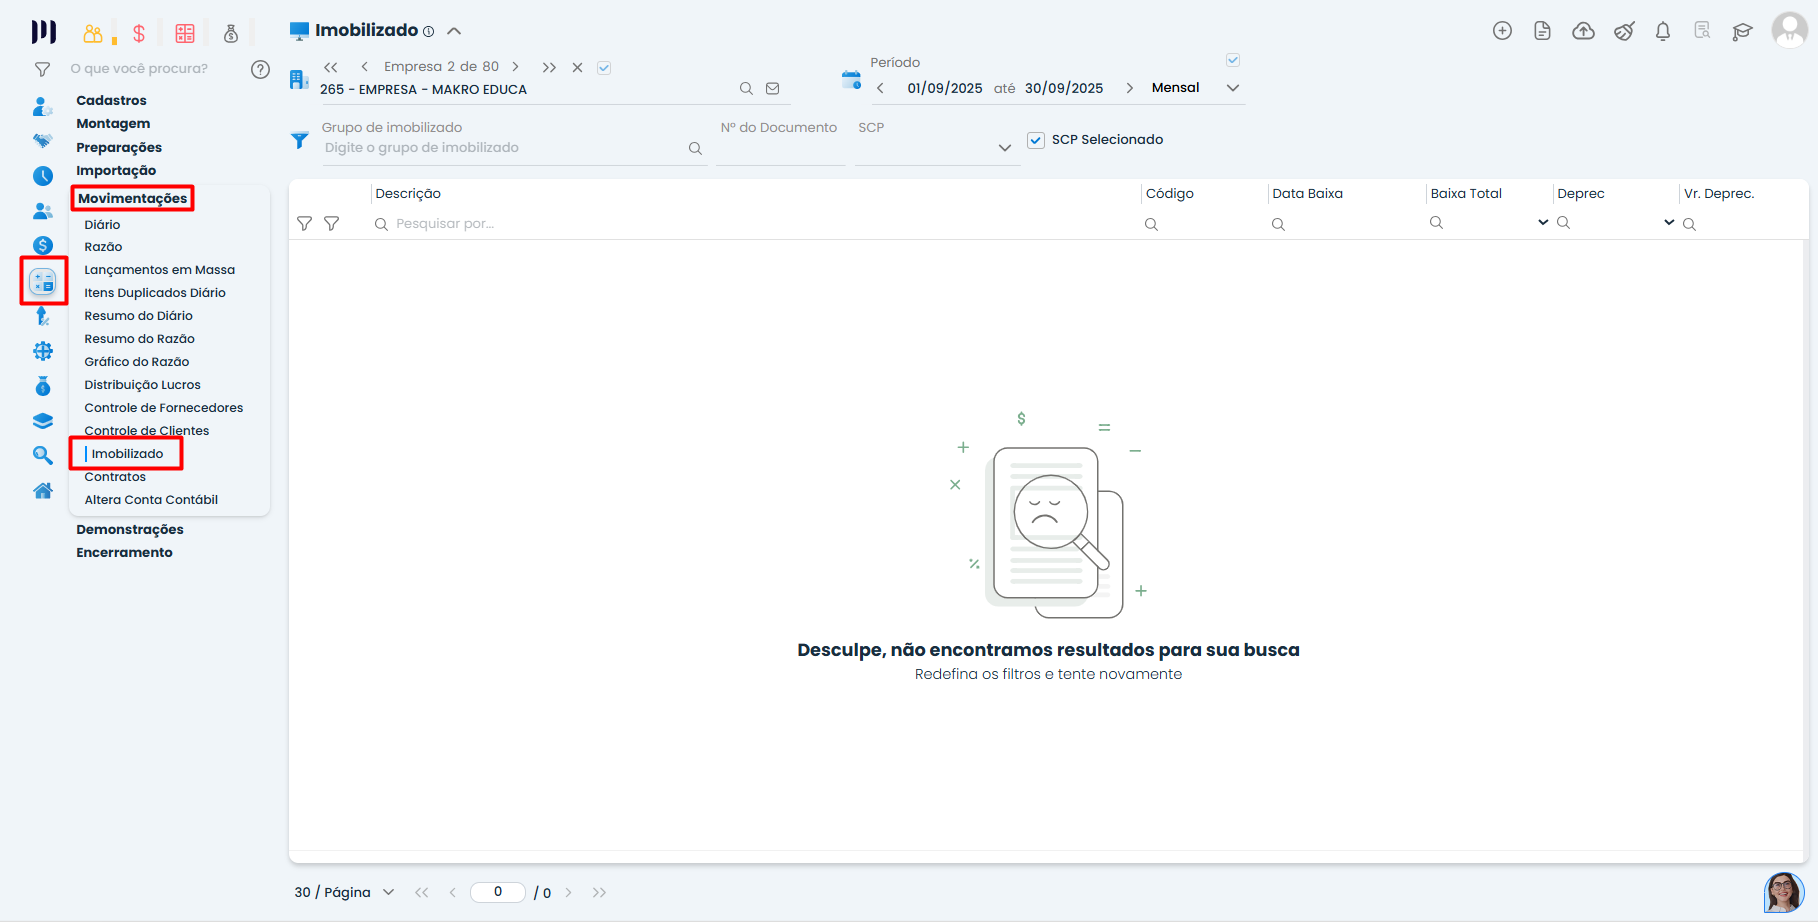
Task: Expand the SCP dropdown
Action: pyautogui.click(x=1004, y=148)
